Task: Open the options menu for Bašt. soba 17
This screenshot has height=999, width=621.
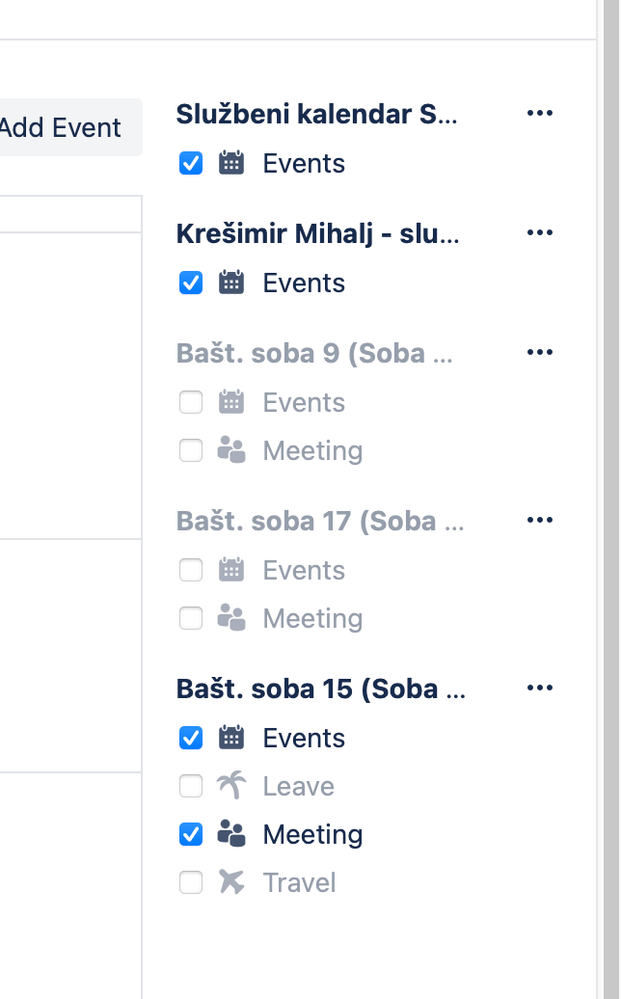Action: (x=540, y=519)
